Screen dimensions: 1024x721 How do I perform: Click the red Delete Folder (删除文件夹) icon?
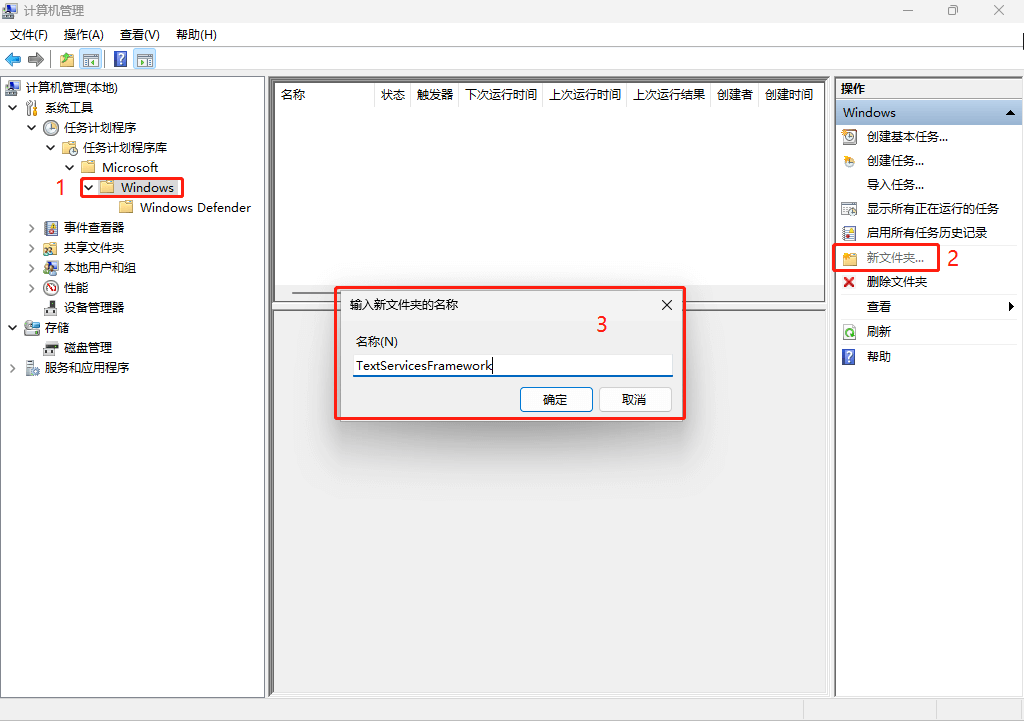coord(851,282)
